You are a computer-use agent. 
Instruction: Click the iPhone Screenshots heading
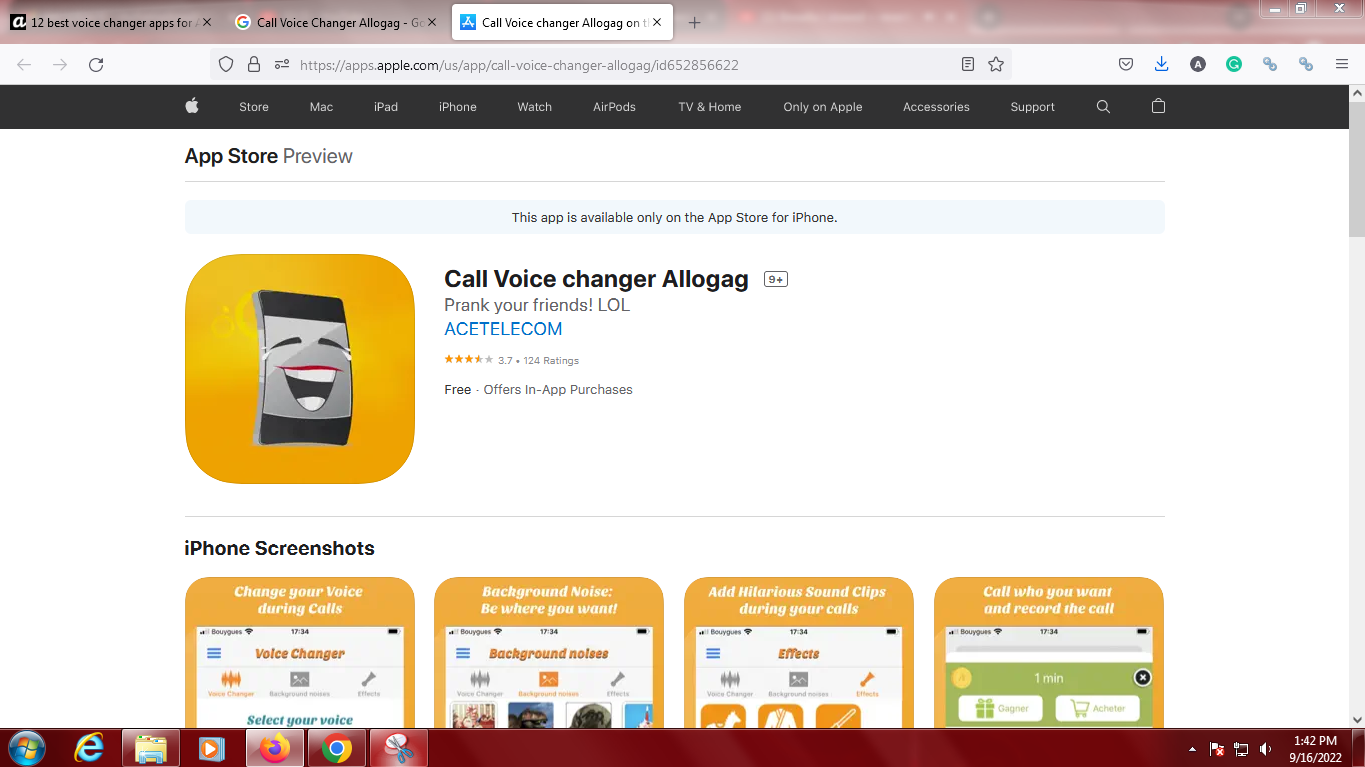click(279, 548)
